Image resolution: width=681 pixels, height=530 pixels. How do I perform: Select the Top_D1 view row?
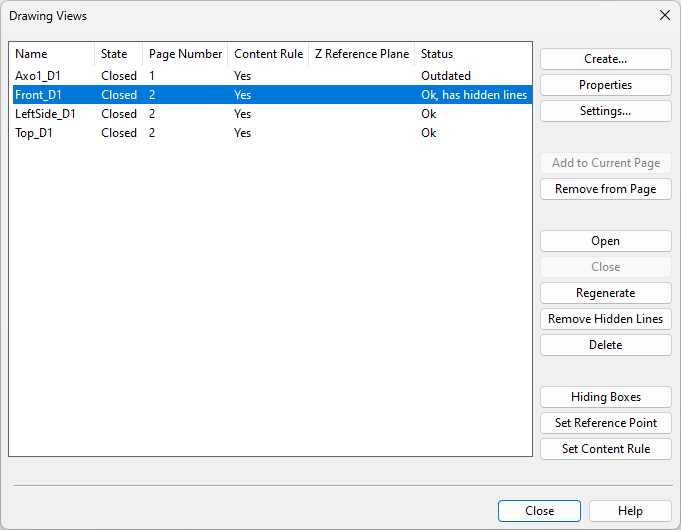[34, 133]
